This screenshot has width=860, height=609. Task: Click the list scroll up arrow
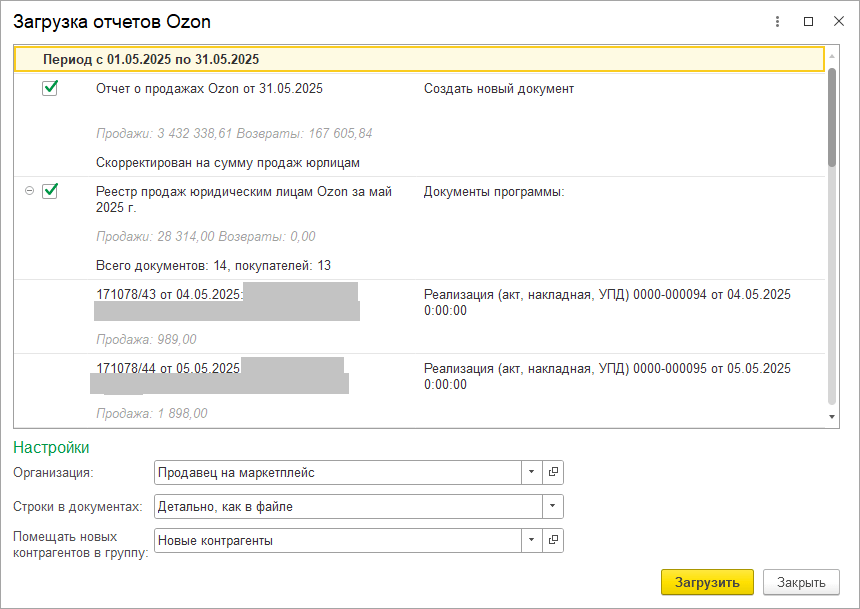pyautogui.click(x=832, y=53)
